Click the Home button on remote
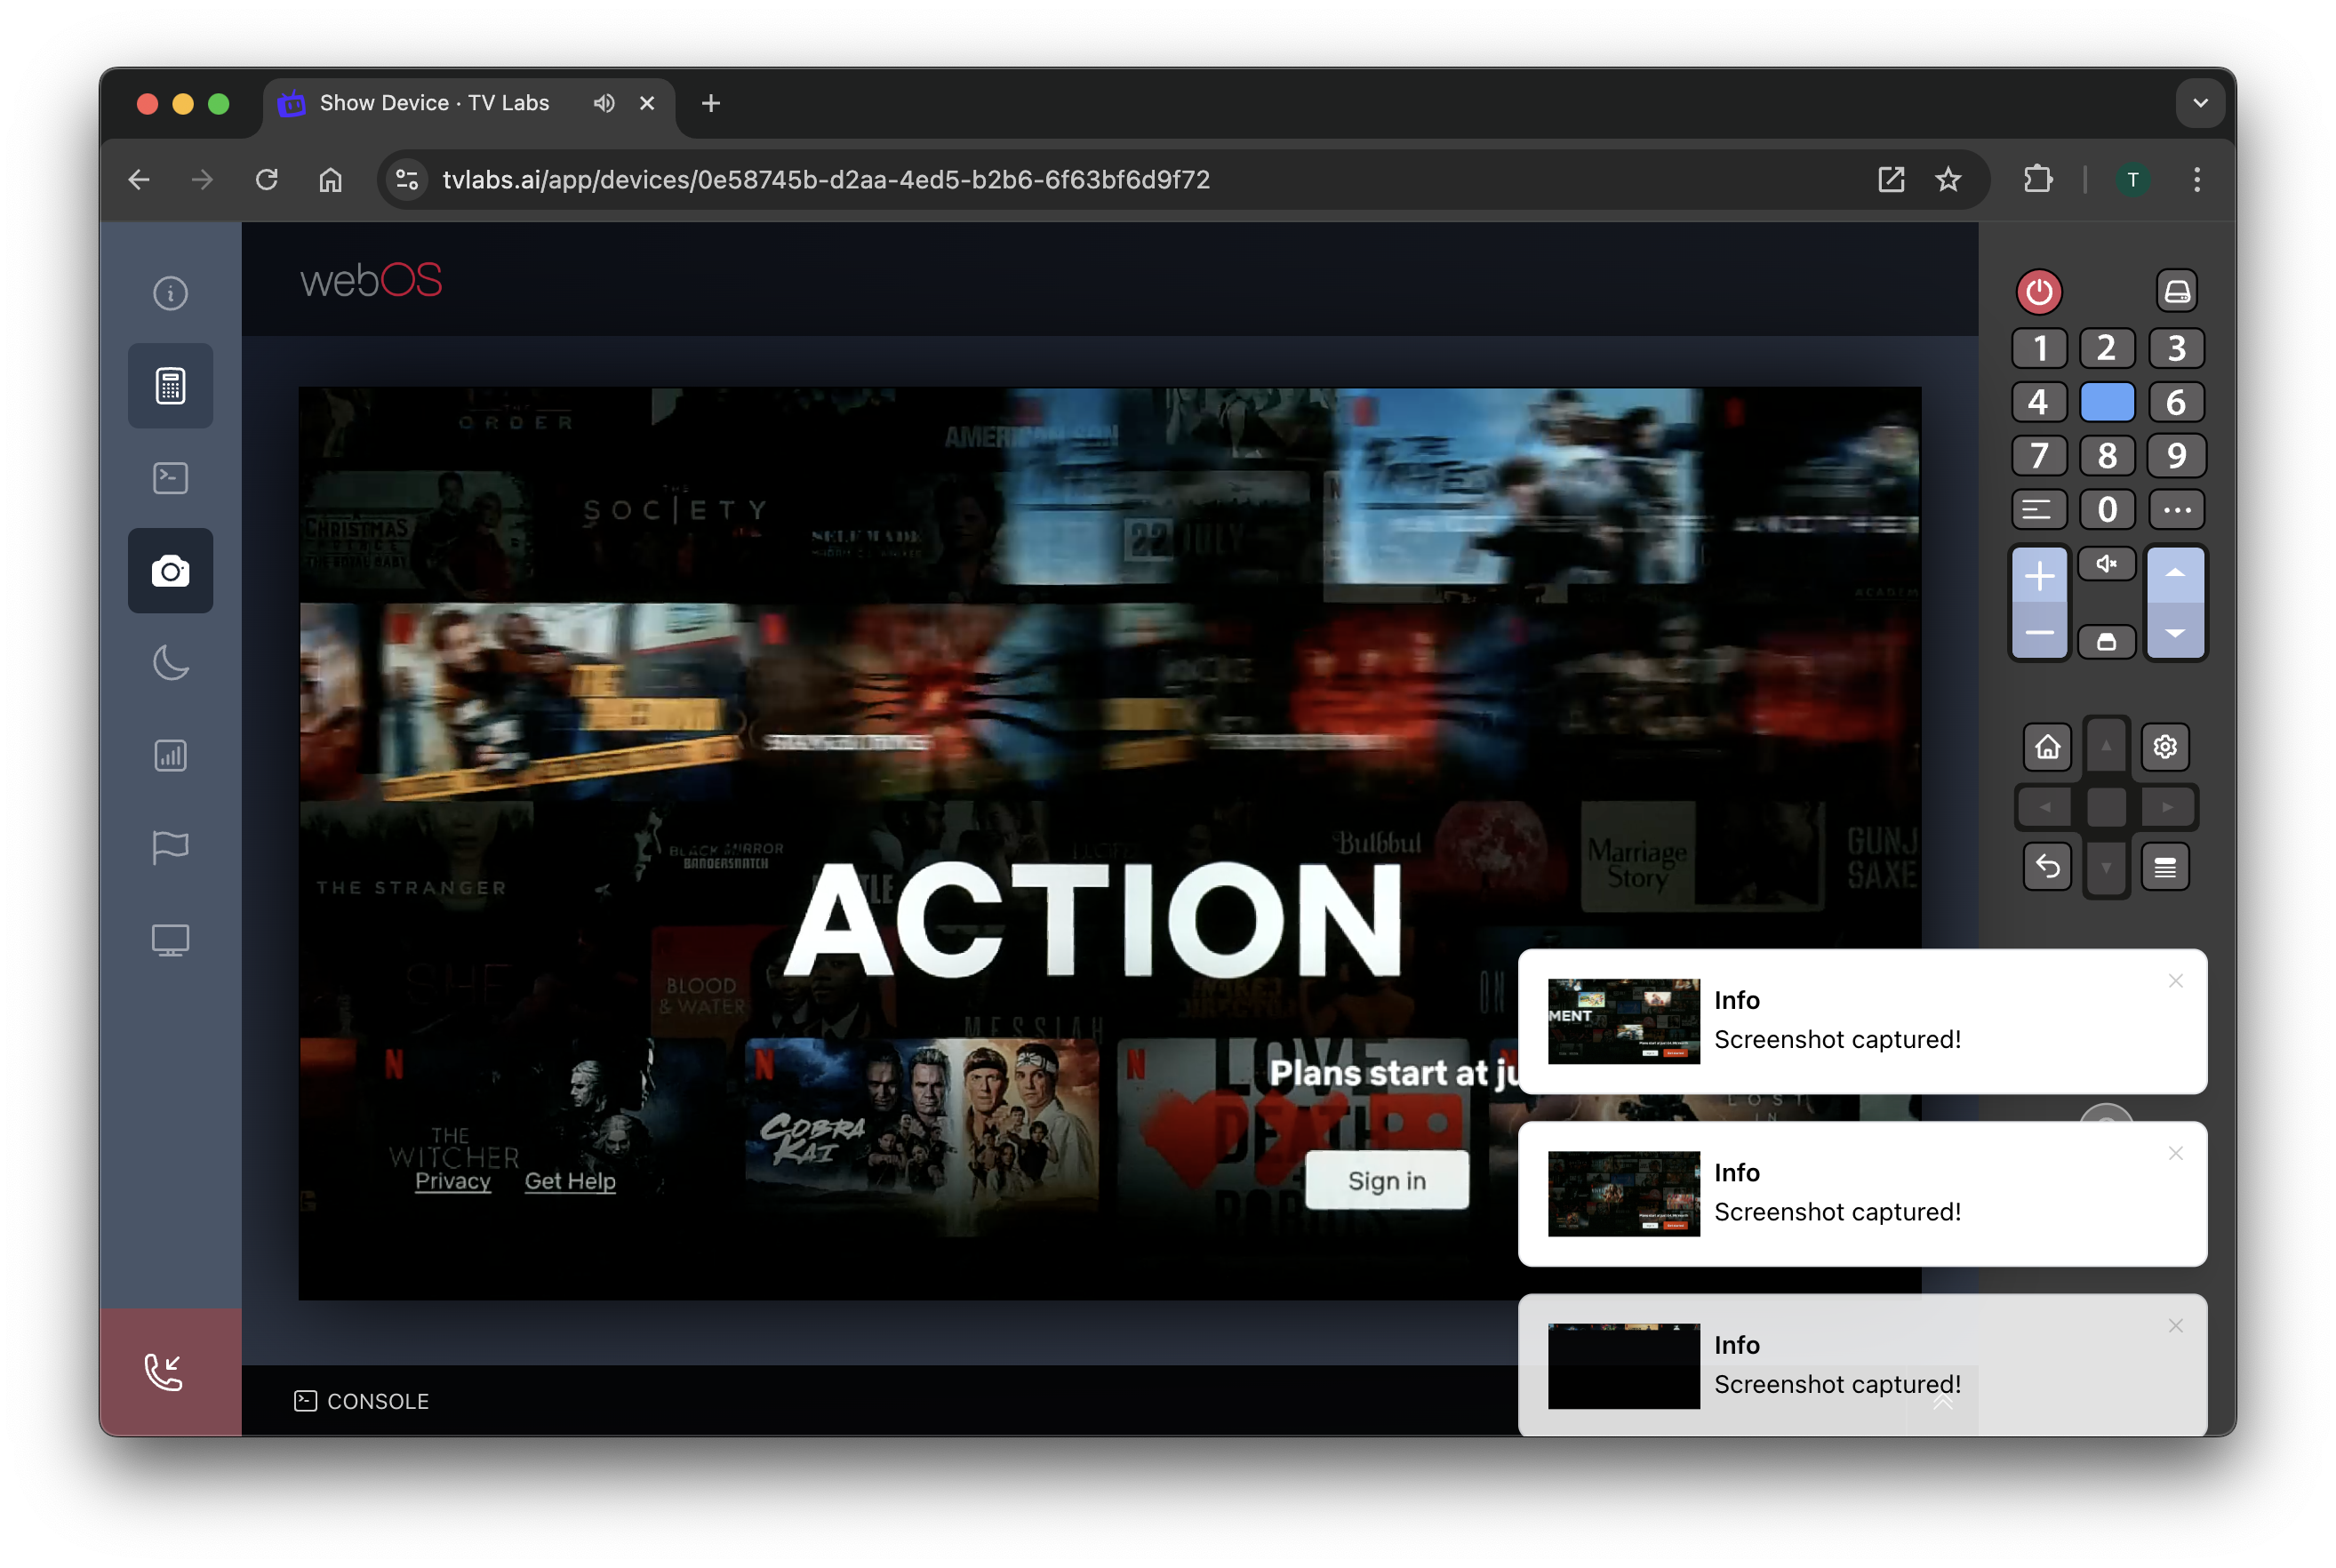This screenshot has width=2336, height=1568. (x=2047, y=747)
